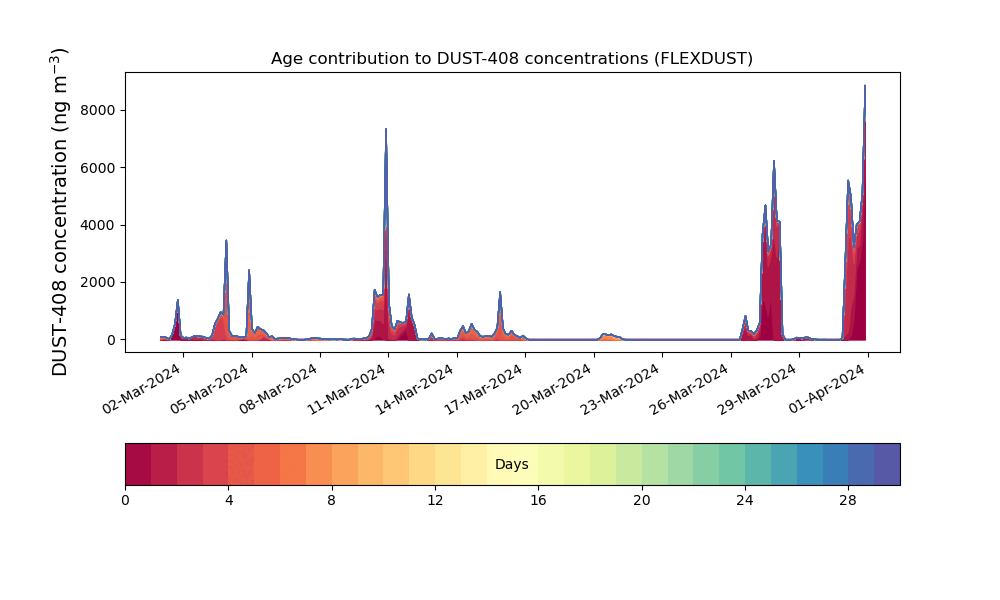Click the x-axis date label 23-Mar-2024
1000x600 pixels.
pyautogui.click(x=621, y=389)
